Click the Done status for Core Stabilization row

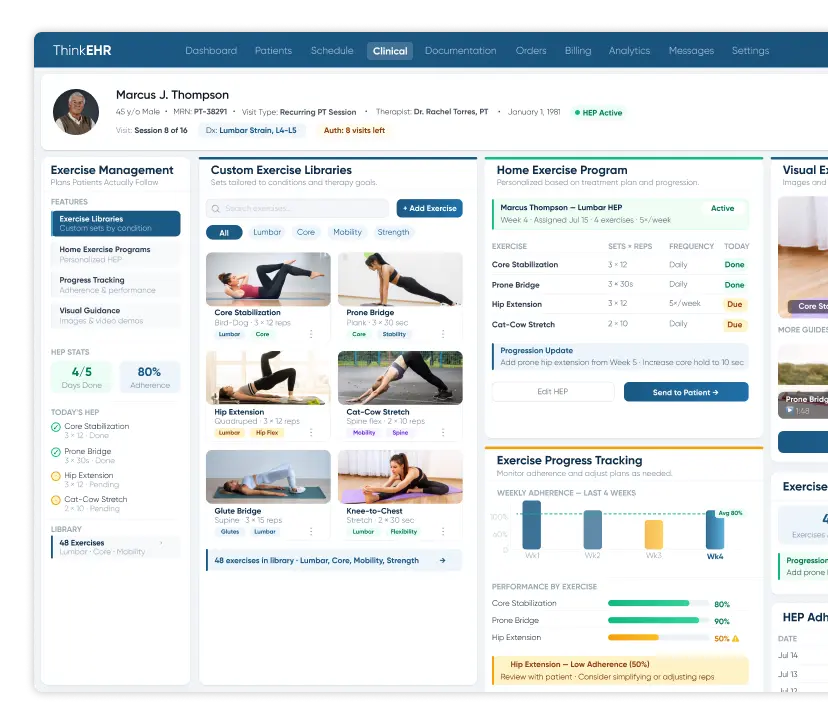click(x=735, y=265)
